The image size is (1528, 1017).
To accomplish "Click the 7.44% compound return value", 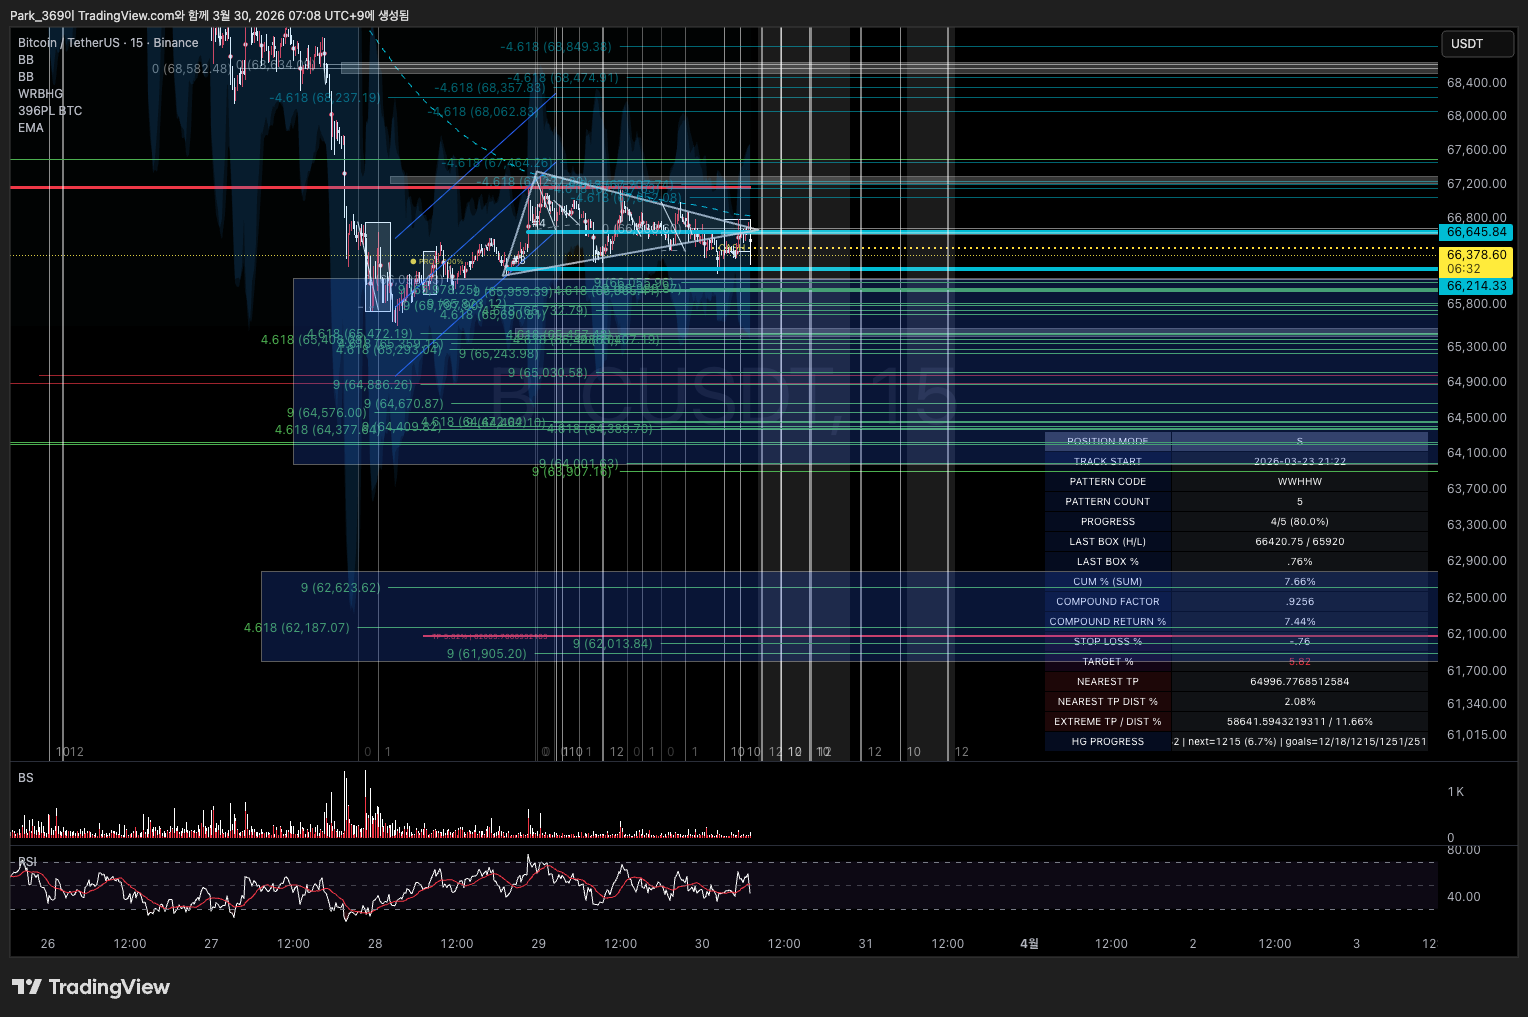I will pos(1300,622).
